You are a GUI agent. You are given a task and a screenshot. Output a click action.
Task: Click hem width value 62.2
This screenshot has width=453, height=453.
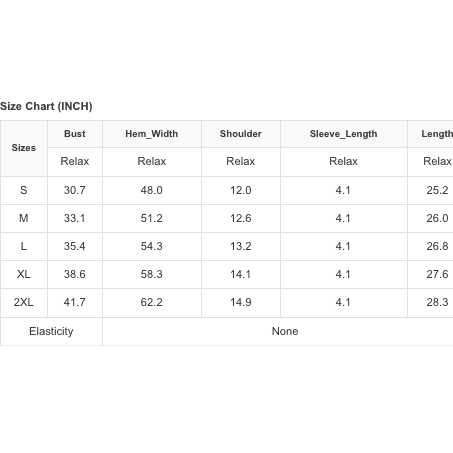pos(152,302)
